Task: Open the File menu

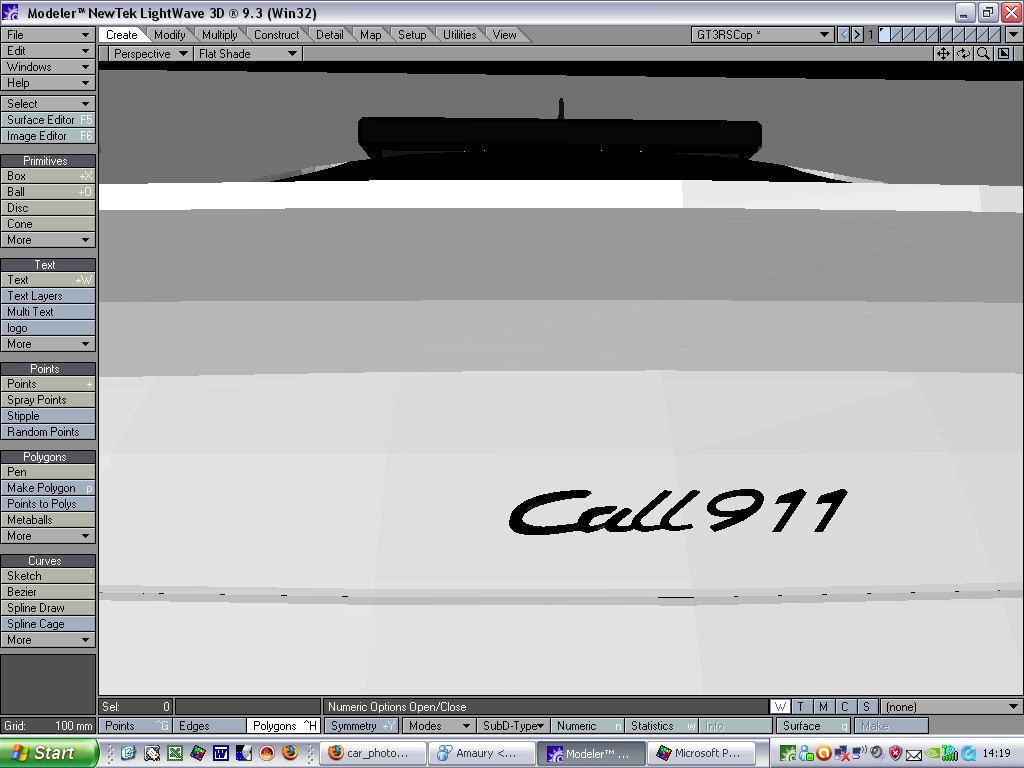Action: (48, 35)
